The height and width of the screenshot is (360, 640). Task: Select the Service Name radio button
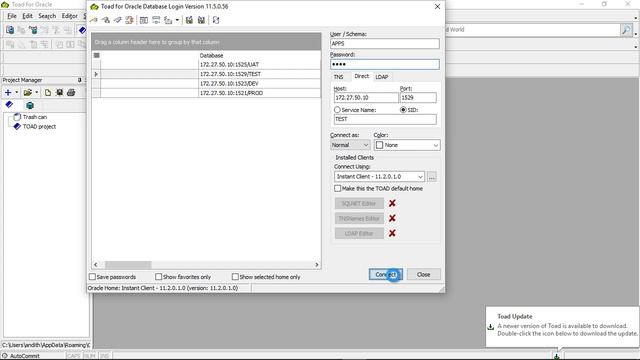337,110
